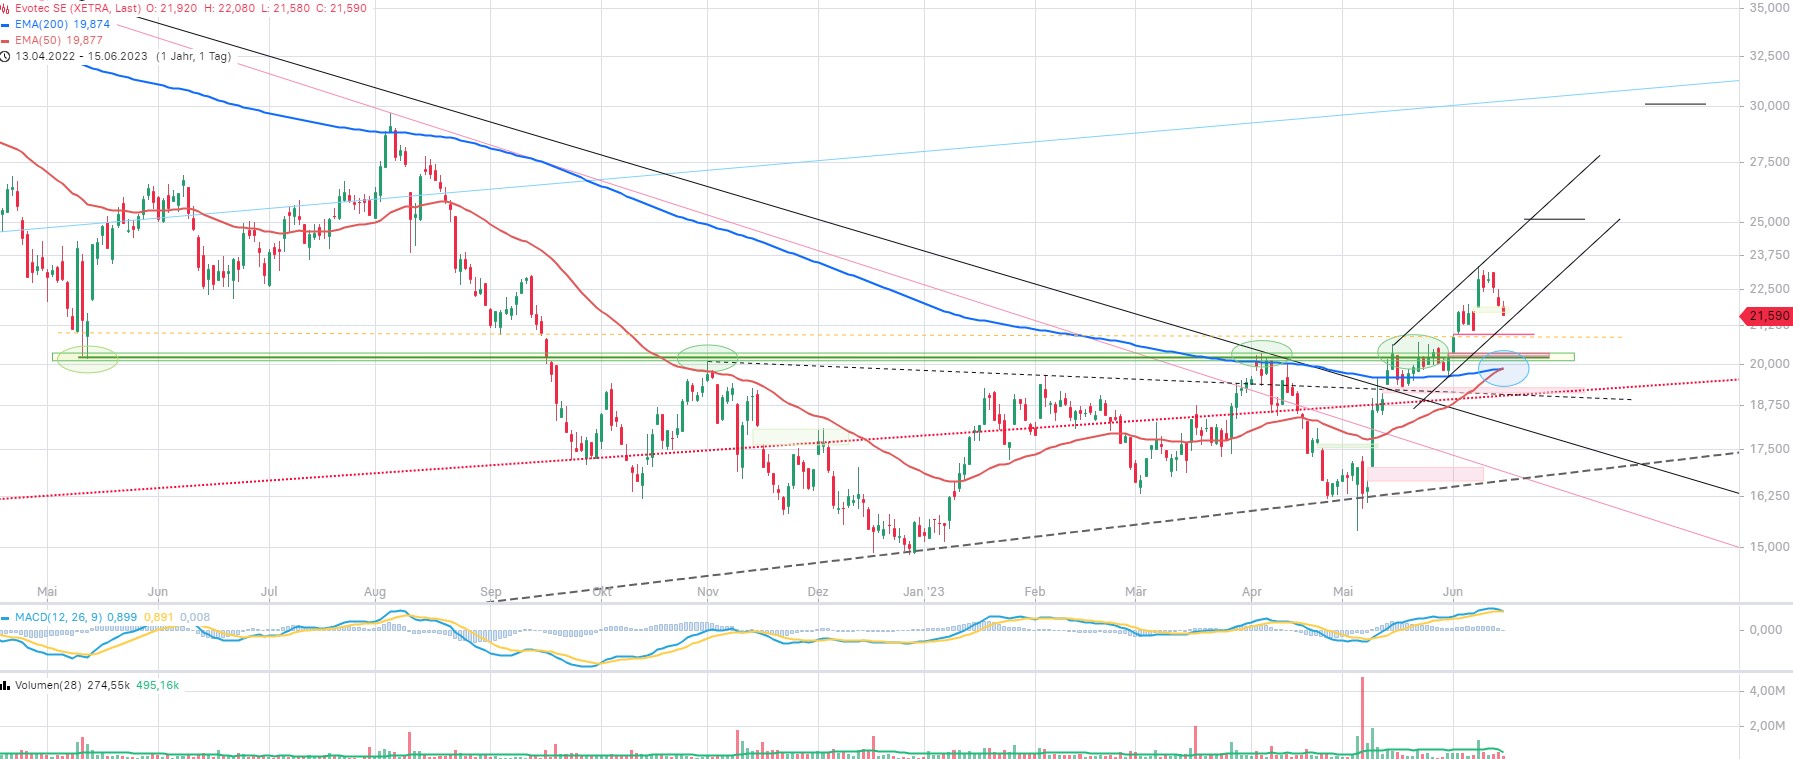Screen dimensions: 1793x759
Task: Click the clock icon next to date range
Action: 6,57
